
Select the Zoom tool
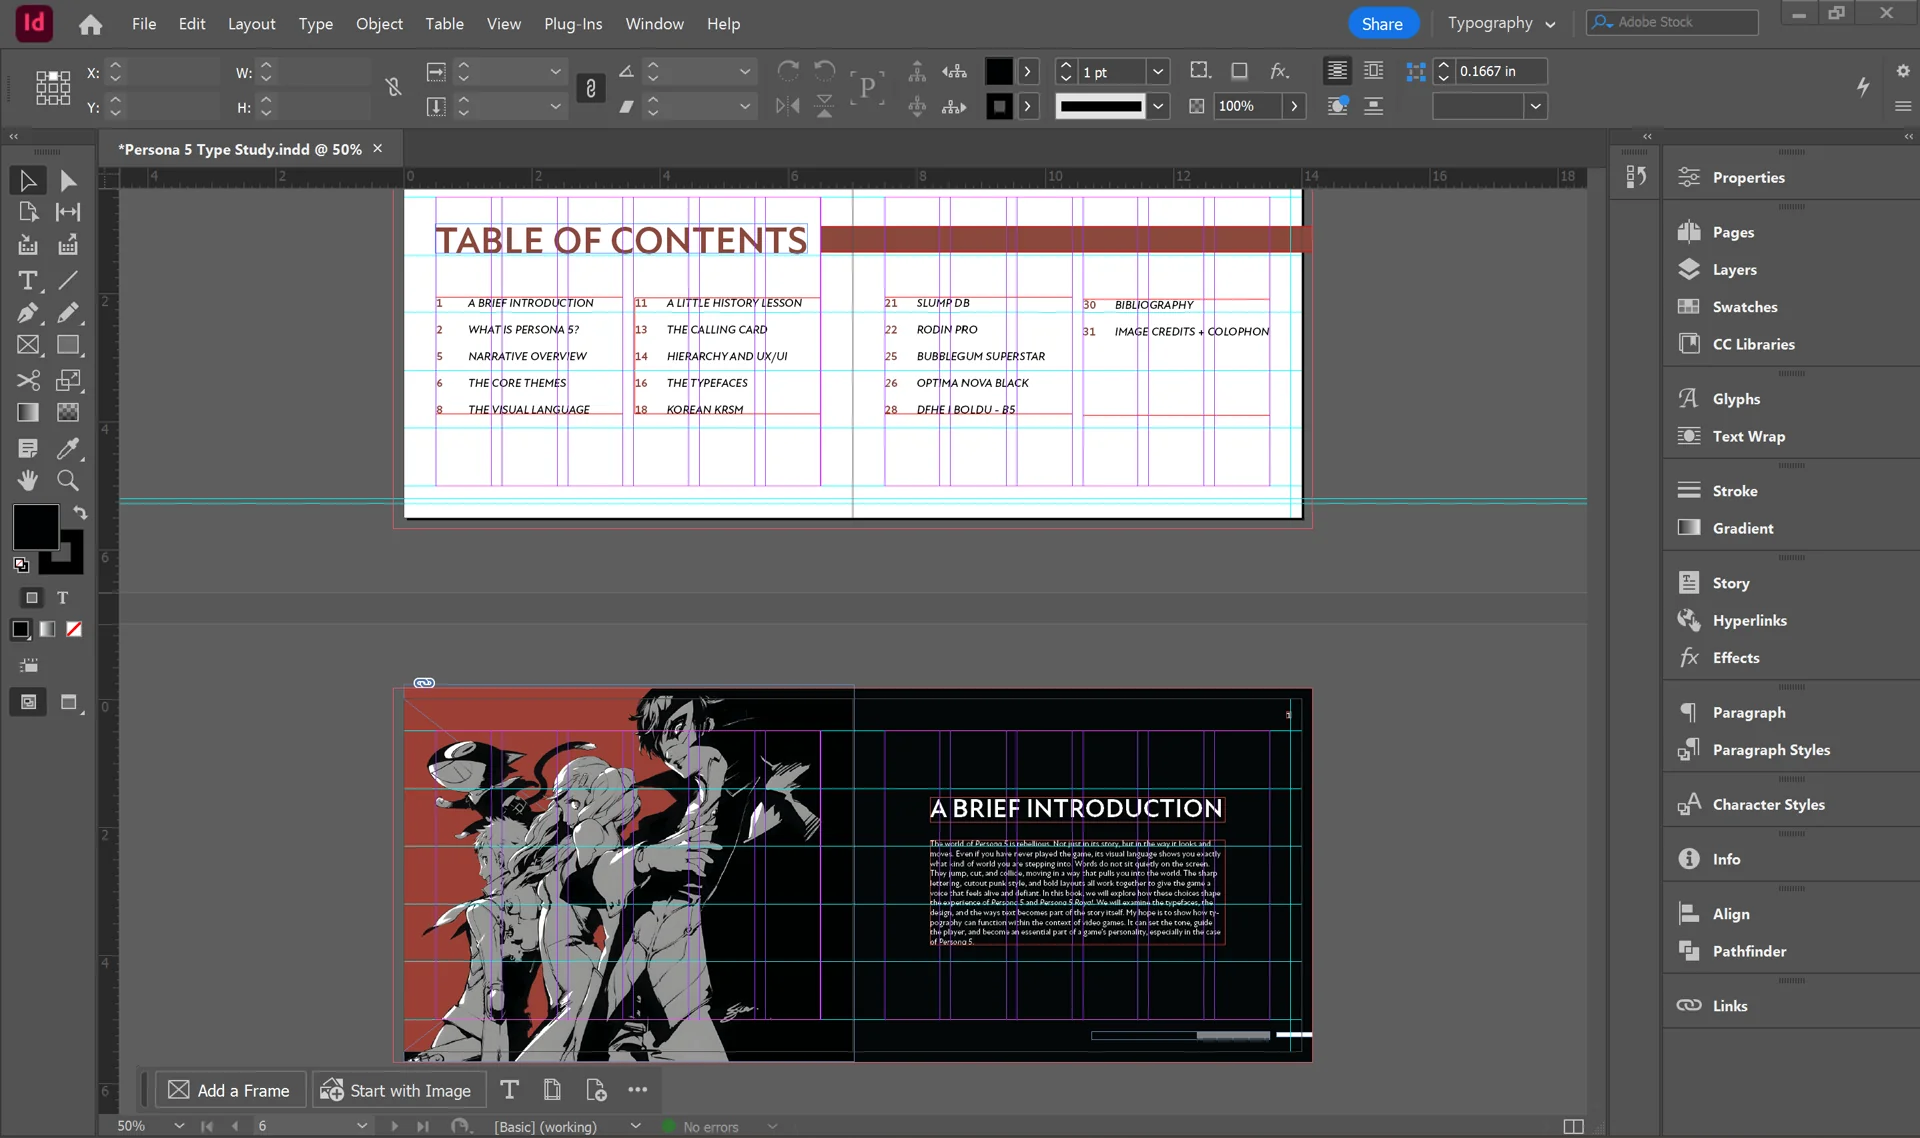[68, 480]
